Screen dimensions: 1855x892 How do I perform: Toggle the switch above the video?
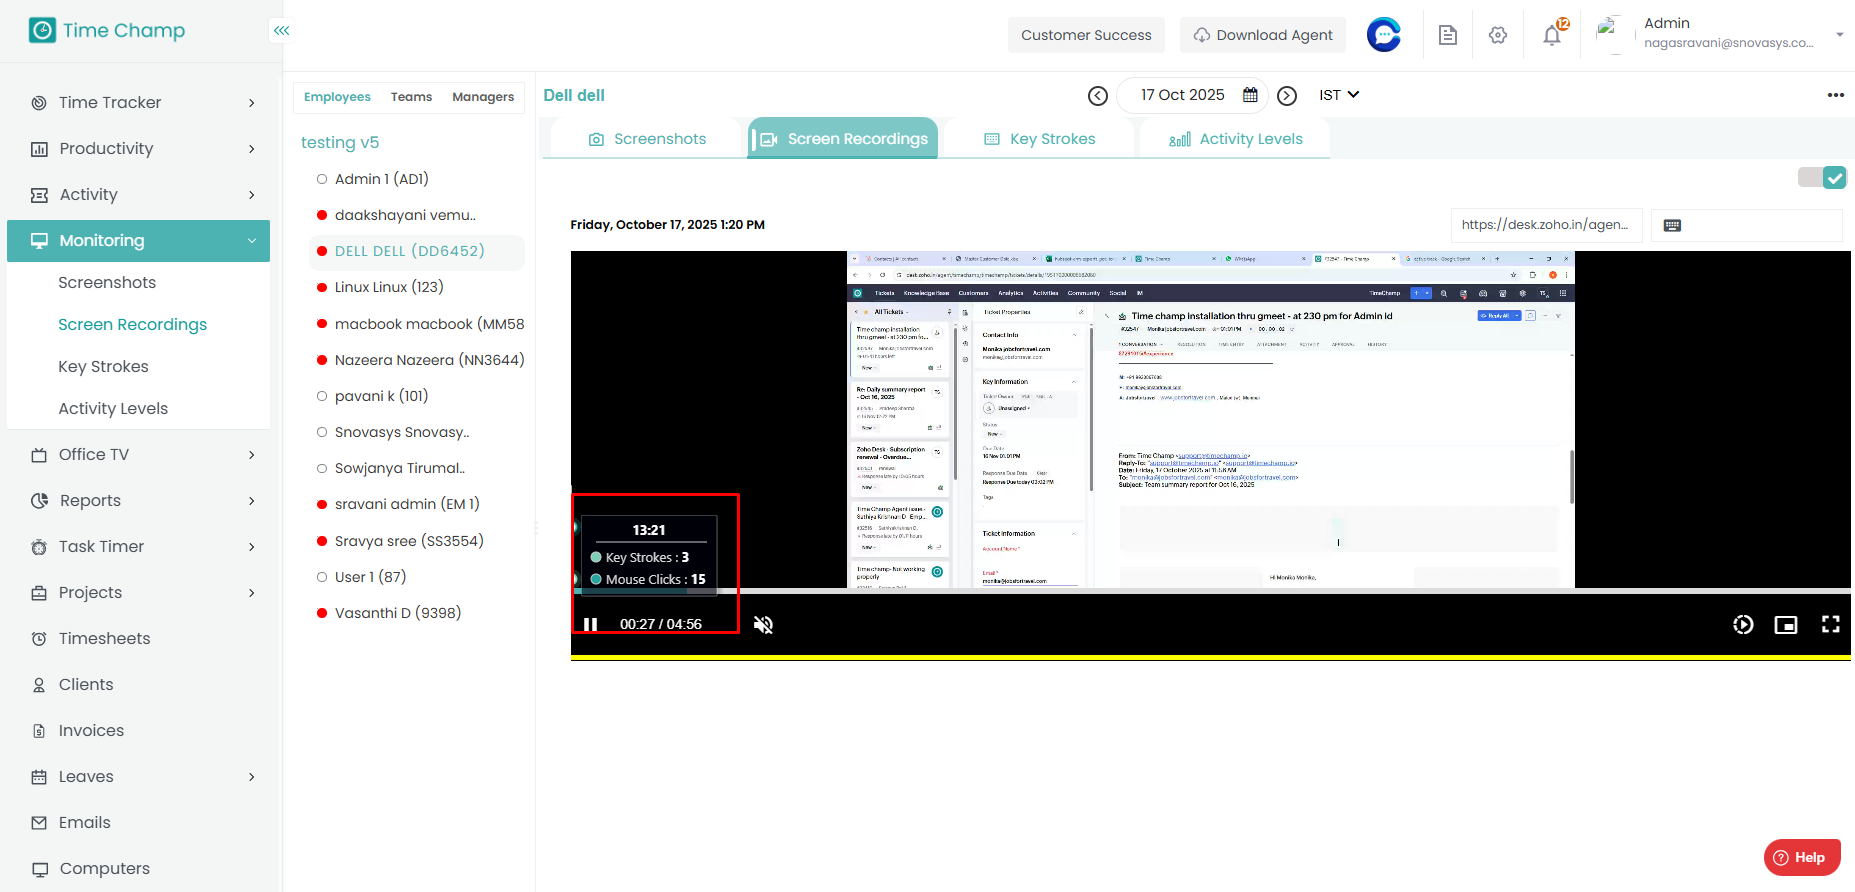pyautogui.click(x=1822, y=178)
